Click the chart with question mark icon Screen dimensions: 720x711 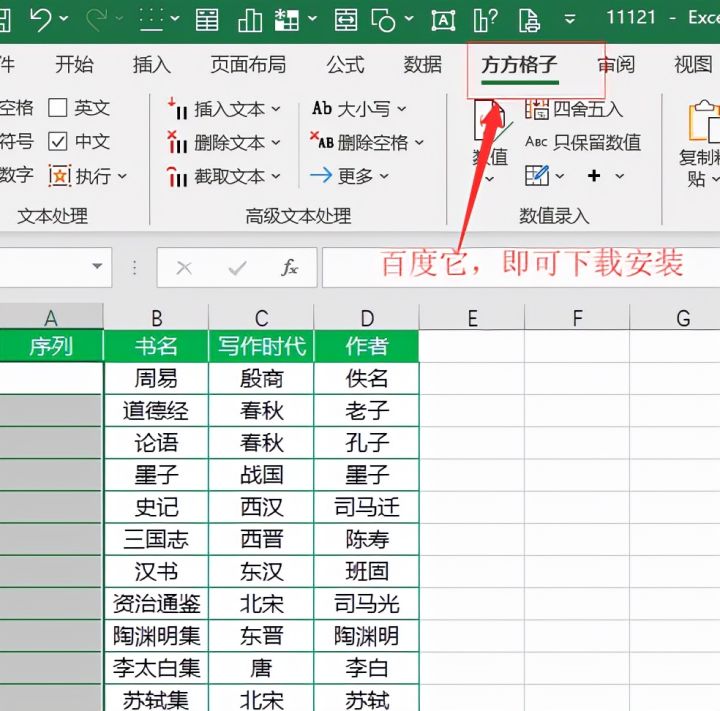pos(485,19)
